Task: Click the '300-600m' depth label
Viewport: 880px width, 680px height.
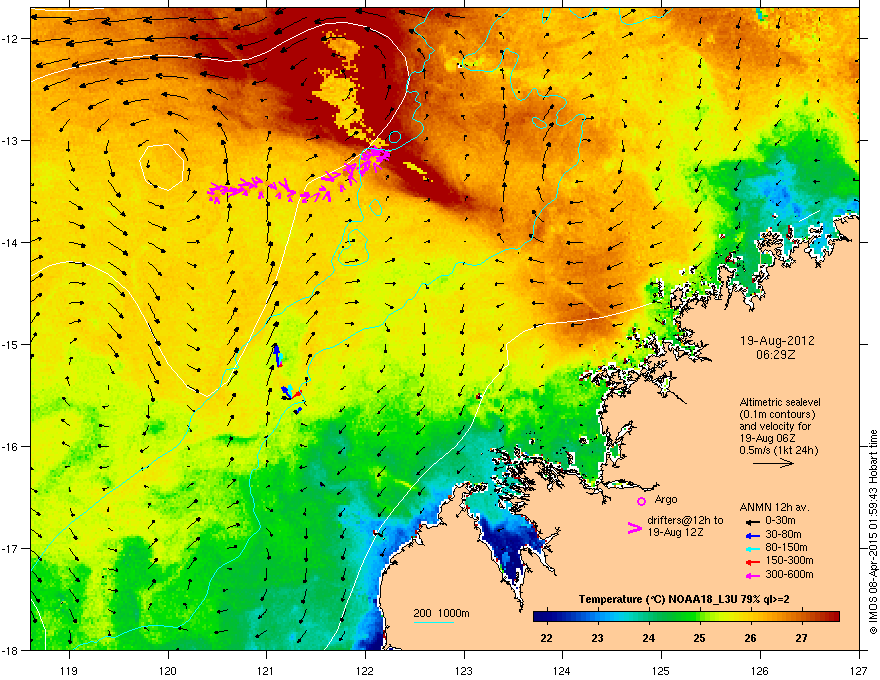Action: click(789, 575)
